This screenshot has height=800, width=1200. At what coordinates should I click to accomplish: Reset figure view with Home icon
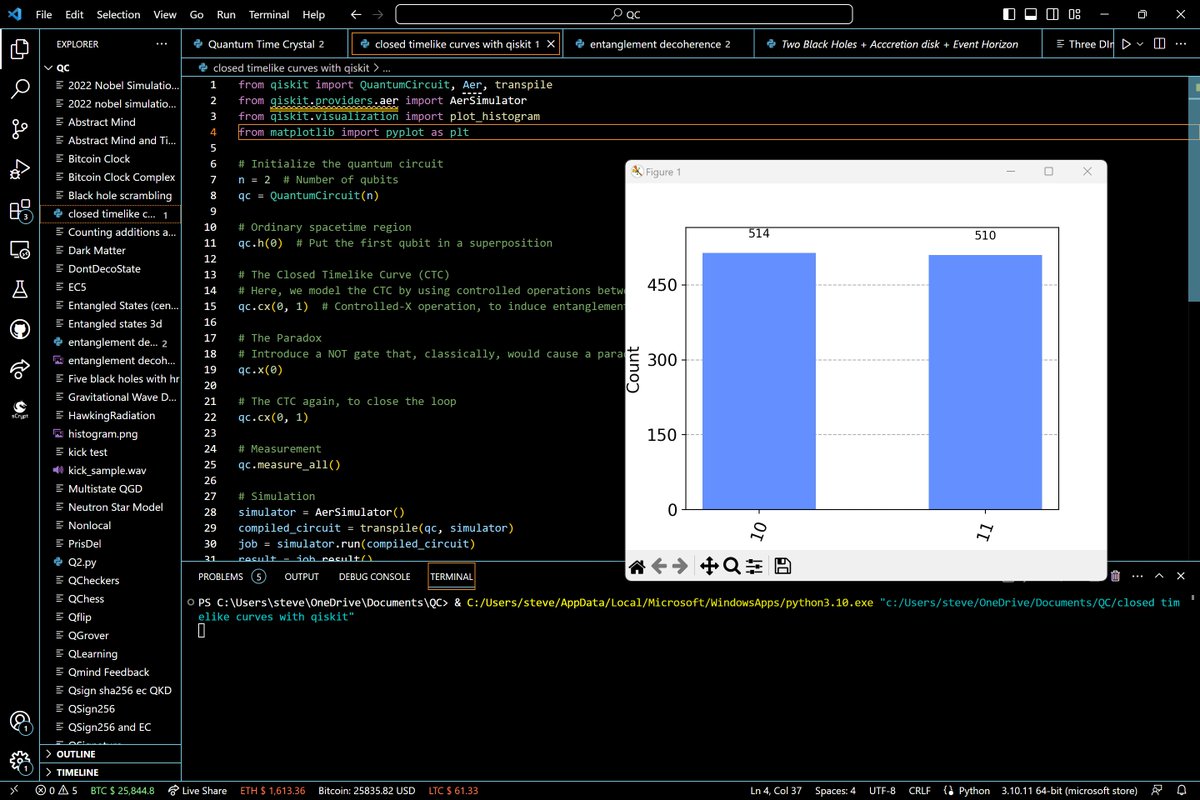(x=637, y=566)
